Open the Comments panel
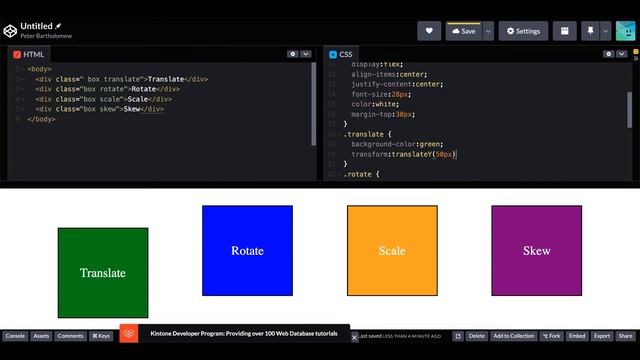The height and width of the screenshot is (360, 640). click(70, 336)
